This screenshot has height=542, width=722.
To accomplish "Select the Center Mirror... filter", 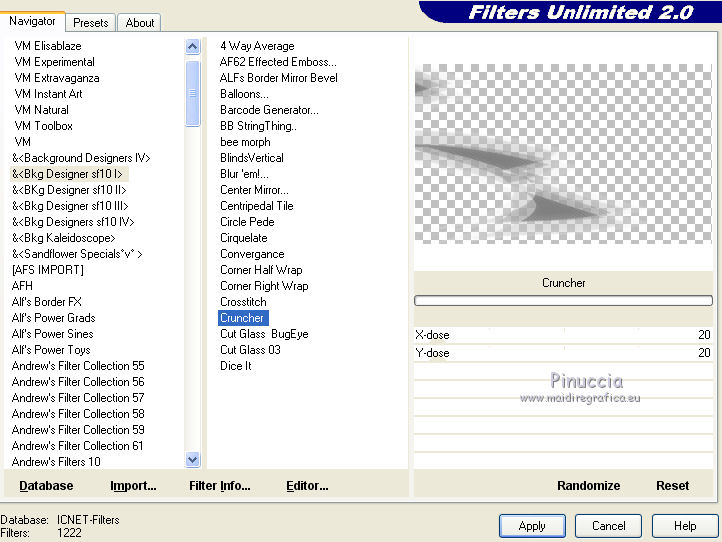I will coord(254,190).
